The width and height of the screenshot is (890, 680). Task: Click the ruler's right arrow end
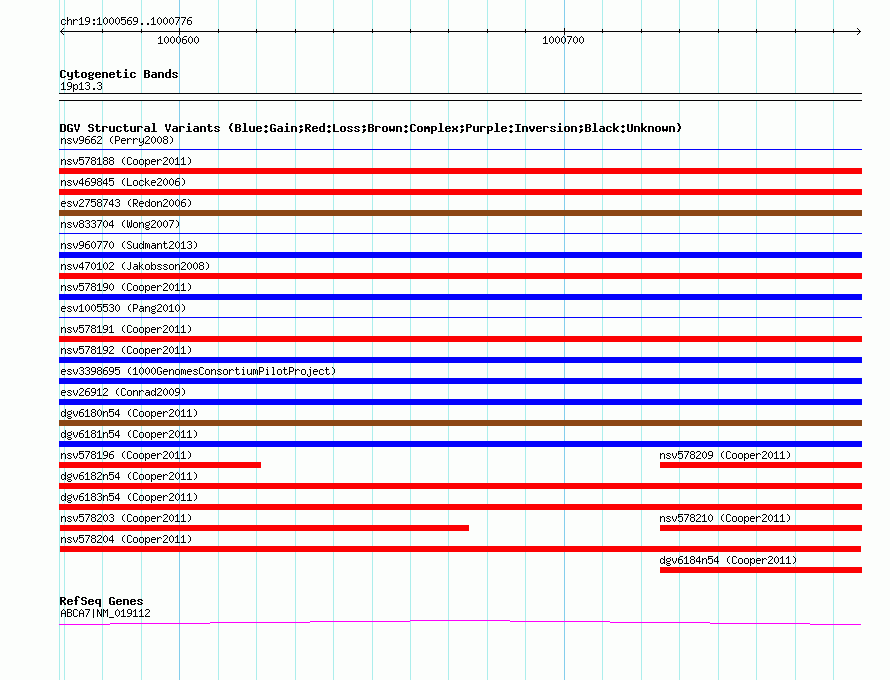858,31
